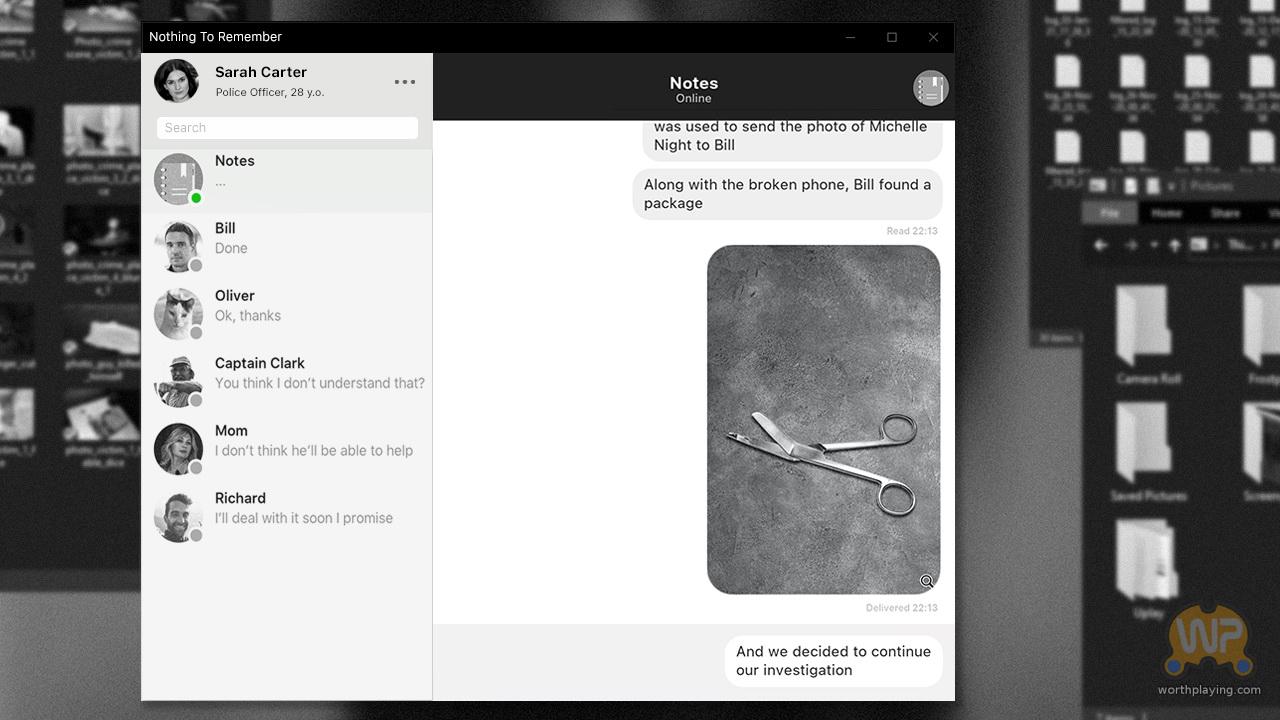
Task: Click the Notes notebook icon in chat header
Action: 930,88
